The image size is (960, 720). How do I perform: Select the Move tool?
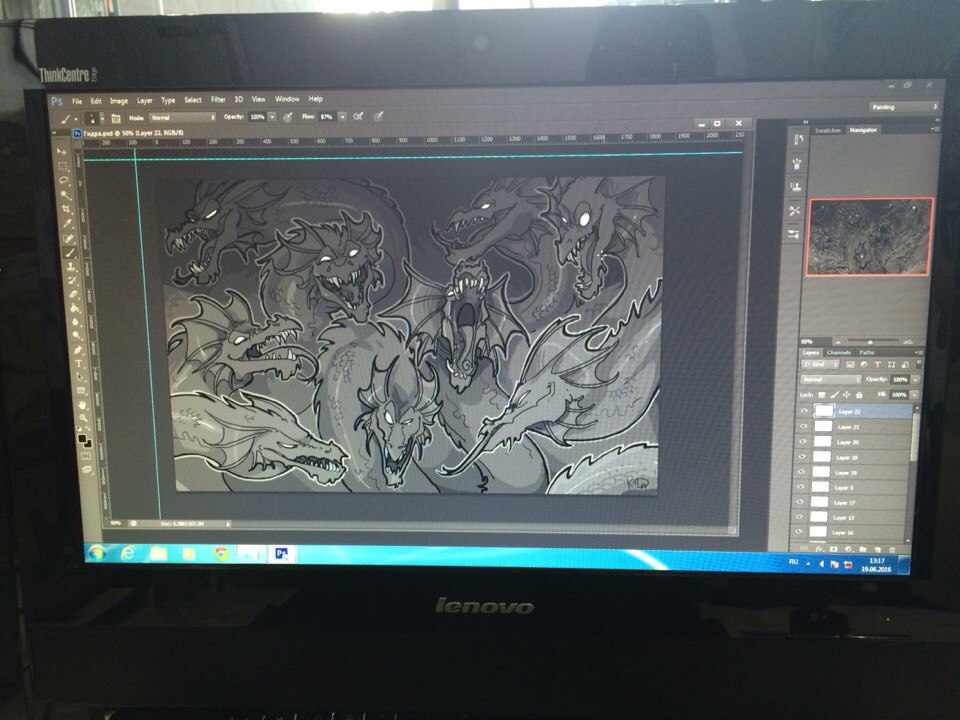click(x=62, y=153)
